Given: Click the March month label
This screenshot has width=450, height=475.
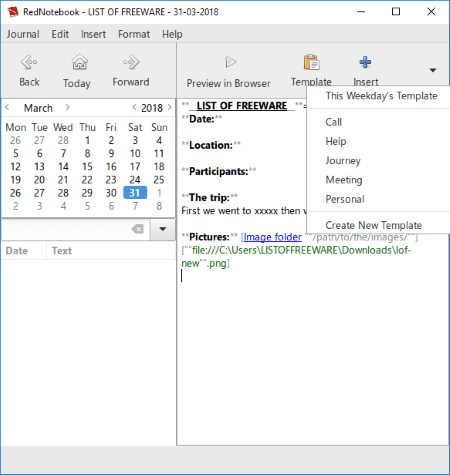Looking at the screenshot, I should click(38, 108).
